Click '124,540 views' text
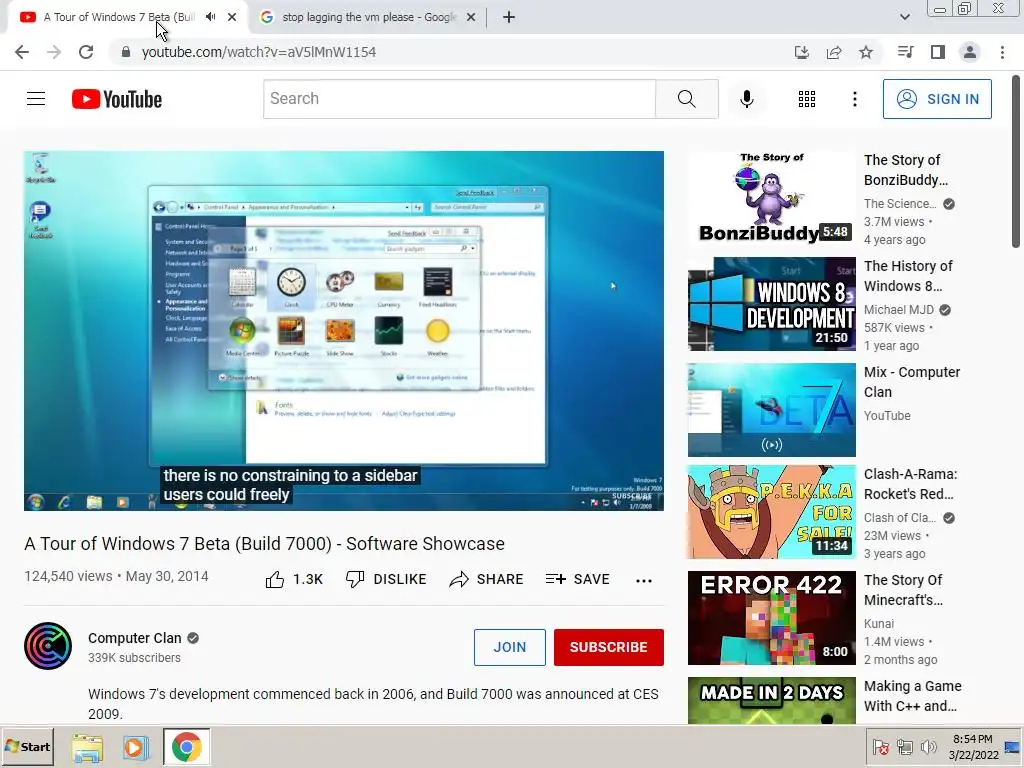The width and height of the screenshot is (1024, 768). pos(68,576)
